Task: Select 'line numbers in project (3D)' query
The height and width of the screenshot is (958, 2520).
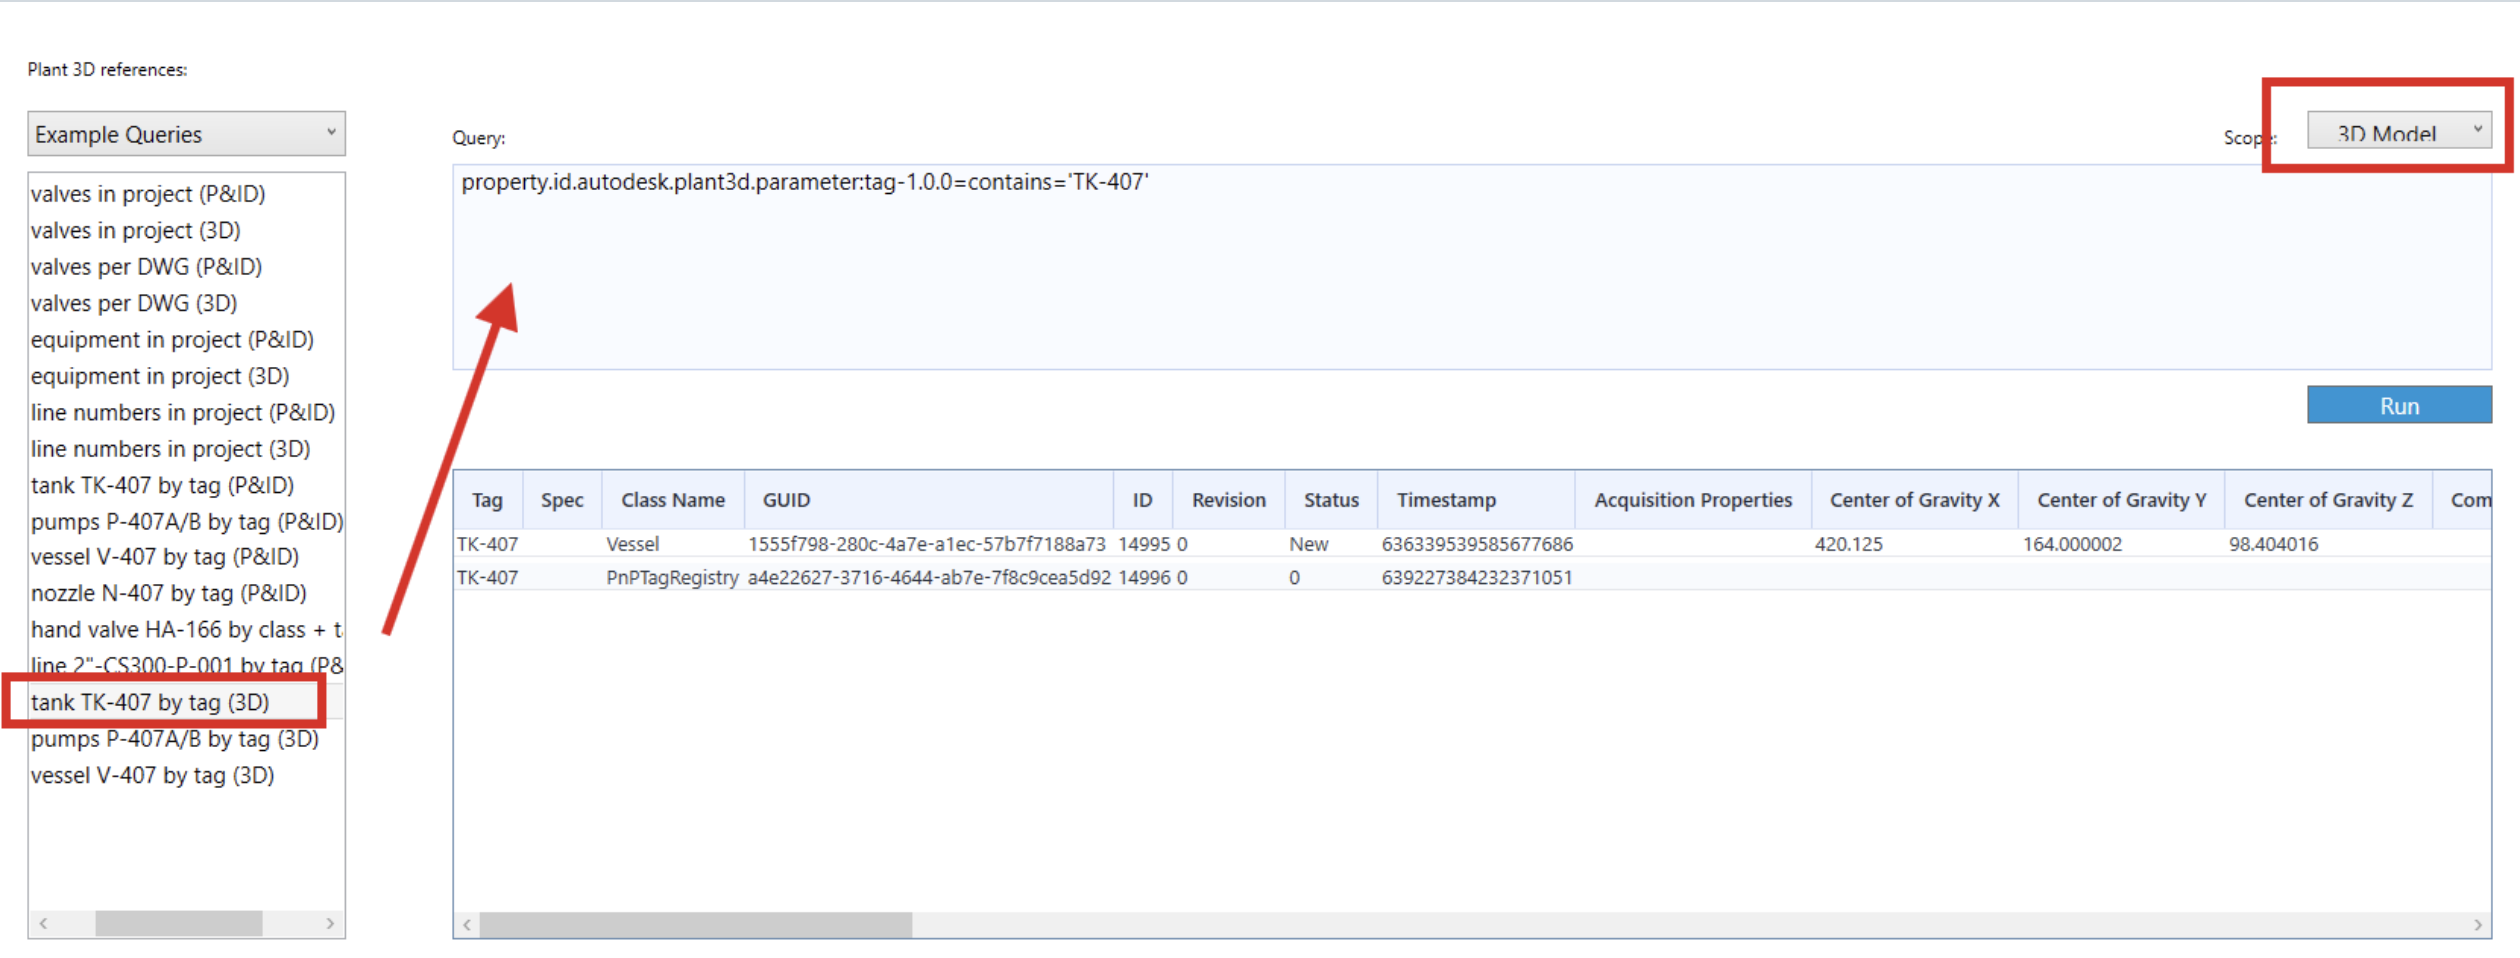Action: click(171, 449)
